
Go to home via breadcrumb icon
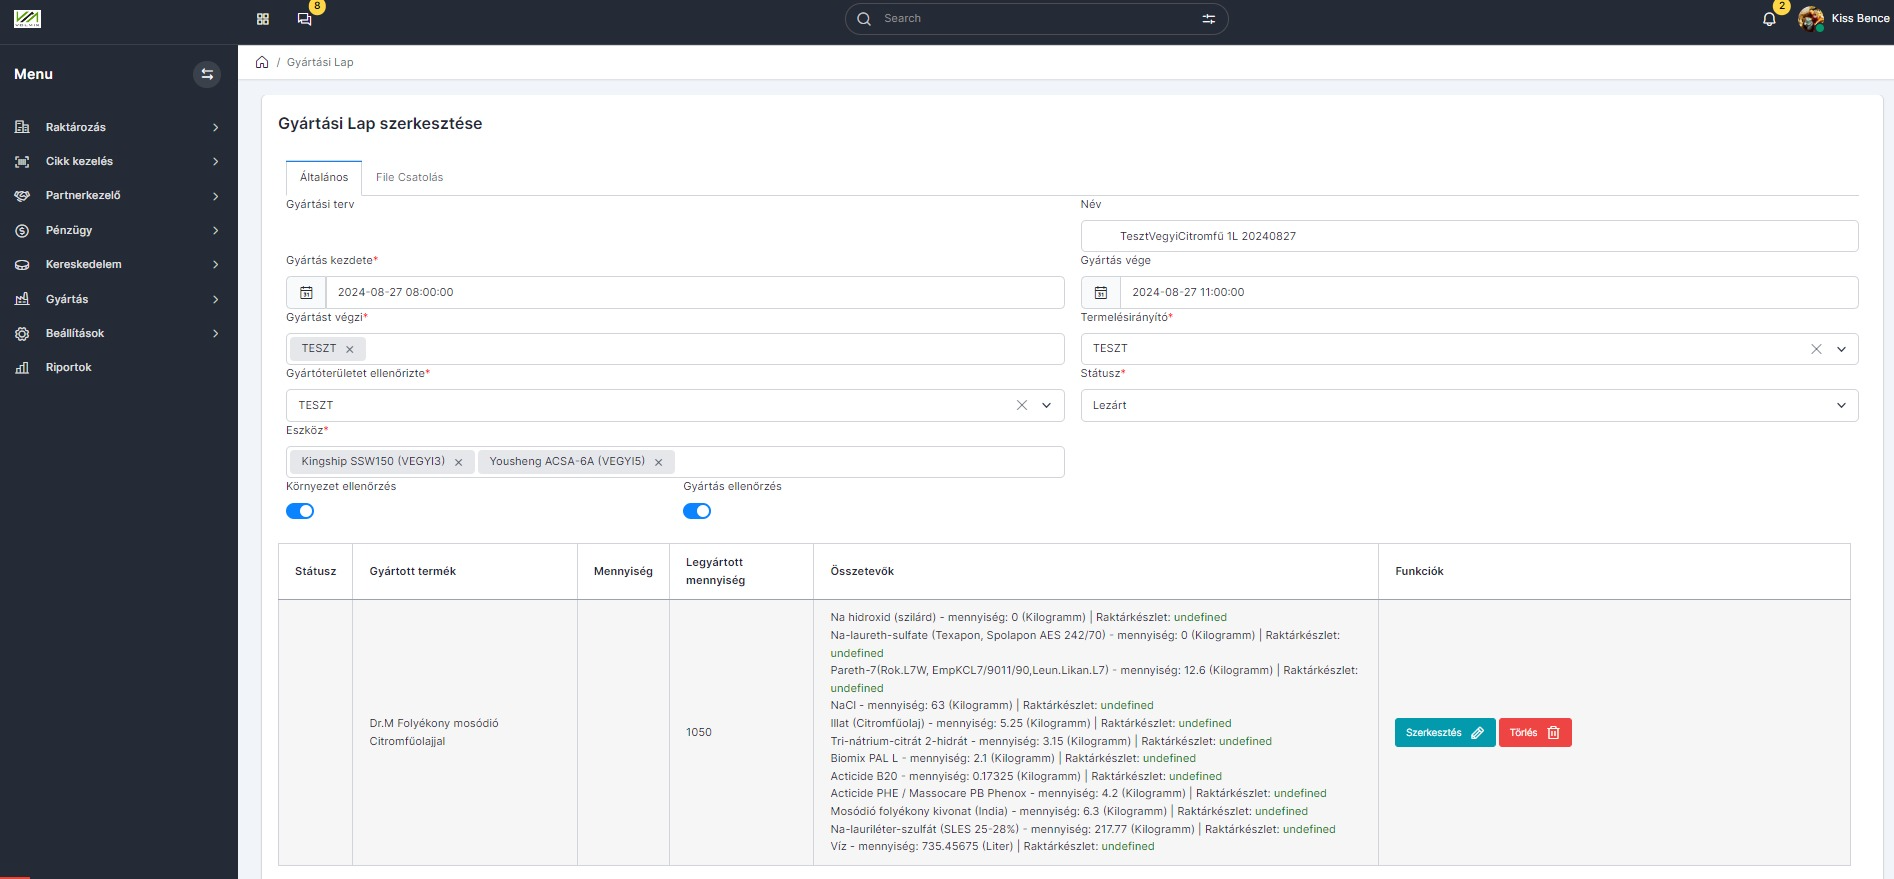click(x=262, y=62)
